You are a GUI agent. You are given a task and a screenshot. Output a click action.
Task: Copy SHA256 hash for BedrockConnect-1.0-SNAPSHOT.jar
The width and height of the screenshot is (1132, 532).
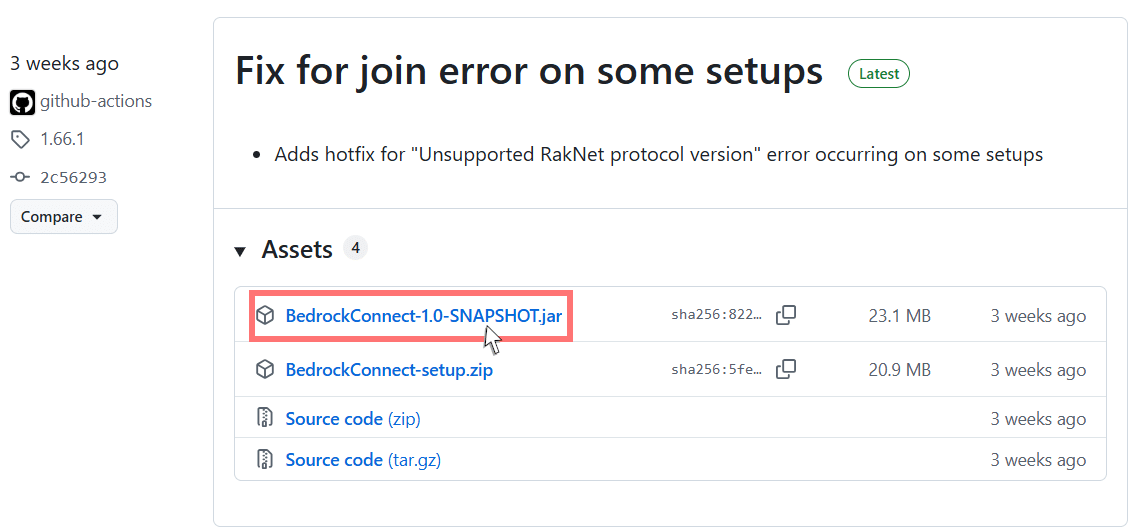(786, 315)
